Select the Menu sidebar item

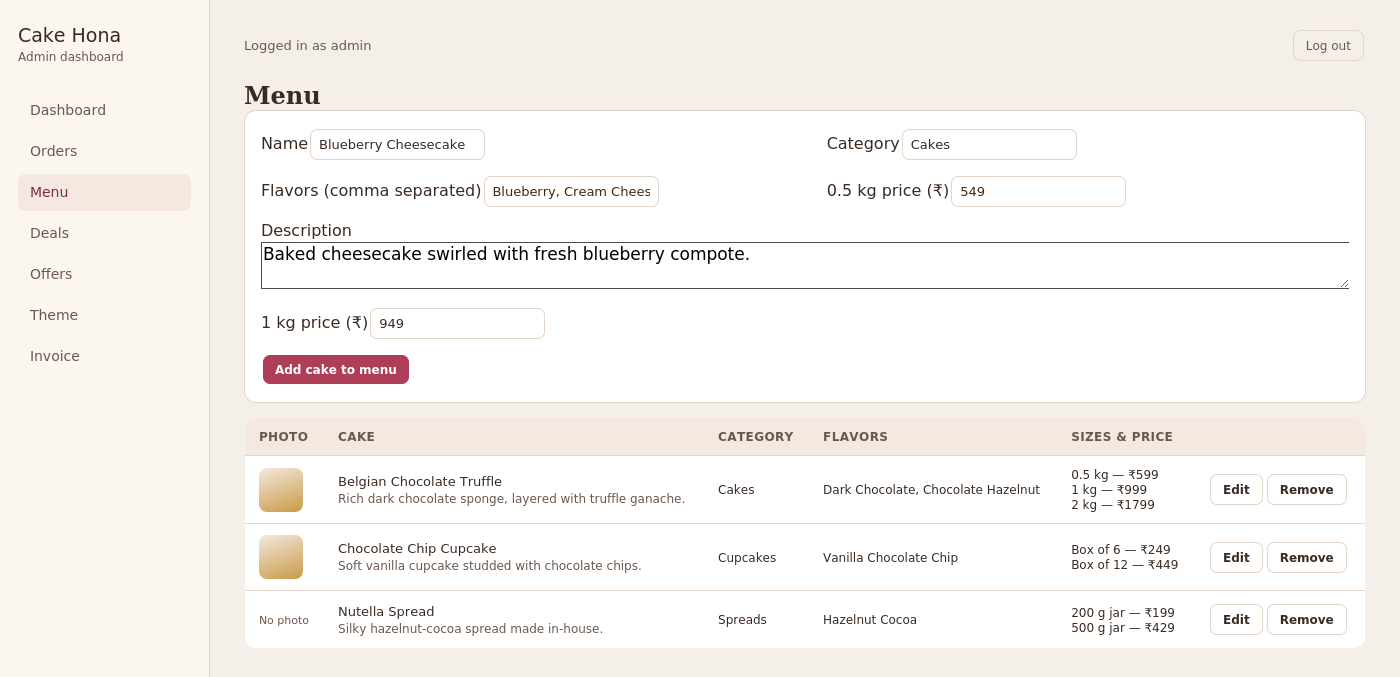click(104, 192)
